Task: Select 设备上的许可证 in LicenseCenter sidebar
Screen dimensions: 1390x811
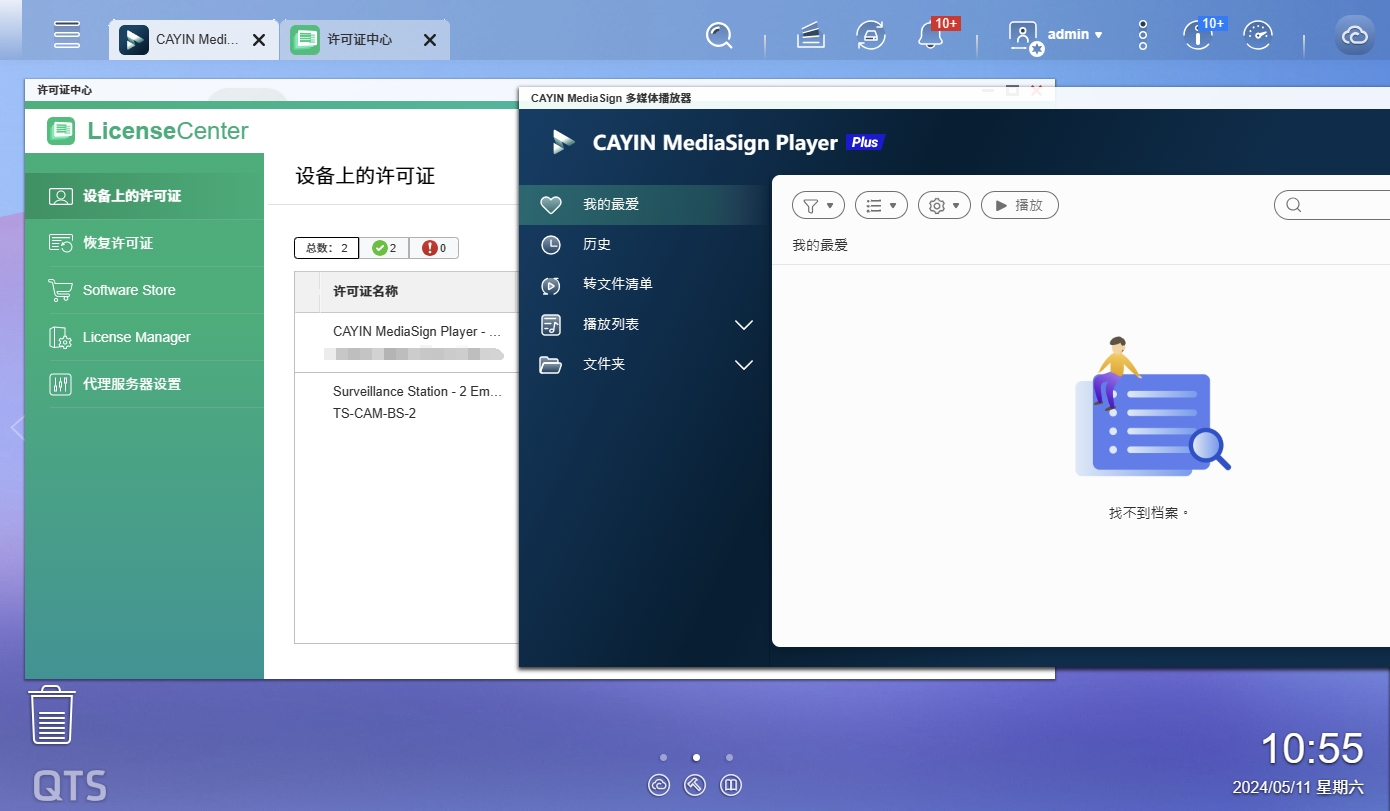Action: pos(144,196)
